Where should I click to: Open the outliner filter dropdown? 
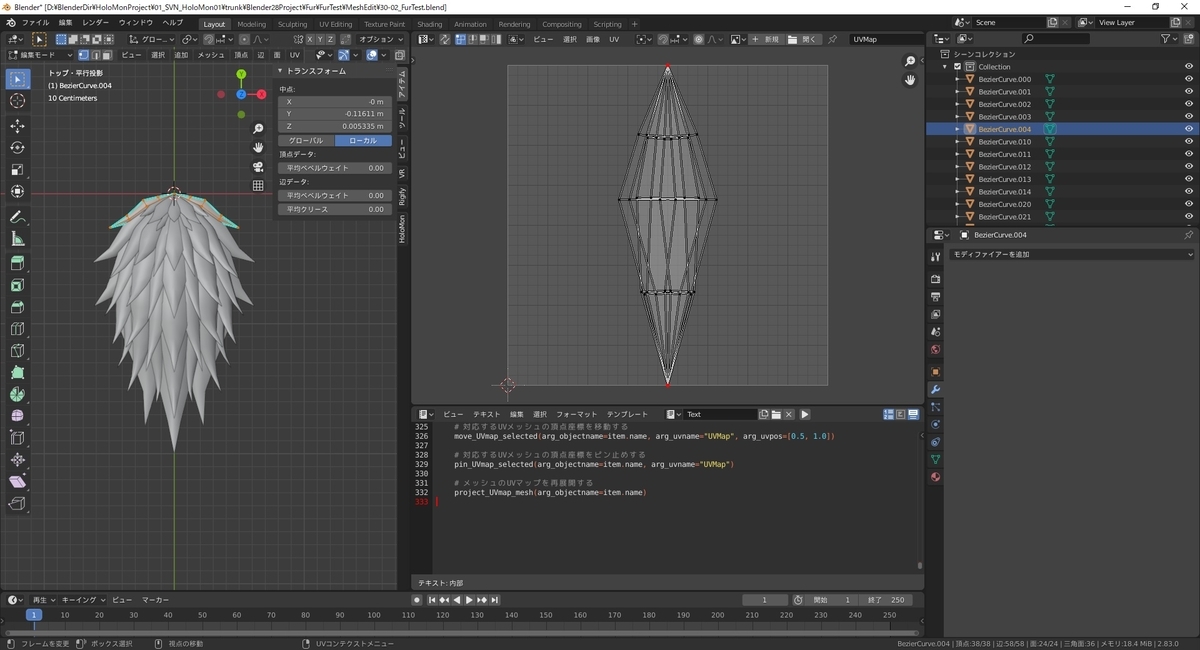(x=1169, y=38)
